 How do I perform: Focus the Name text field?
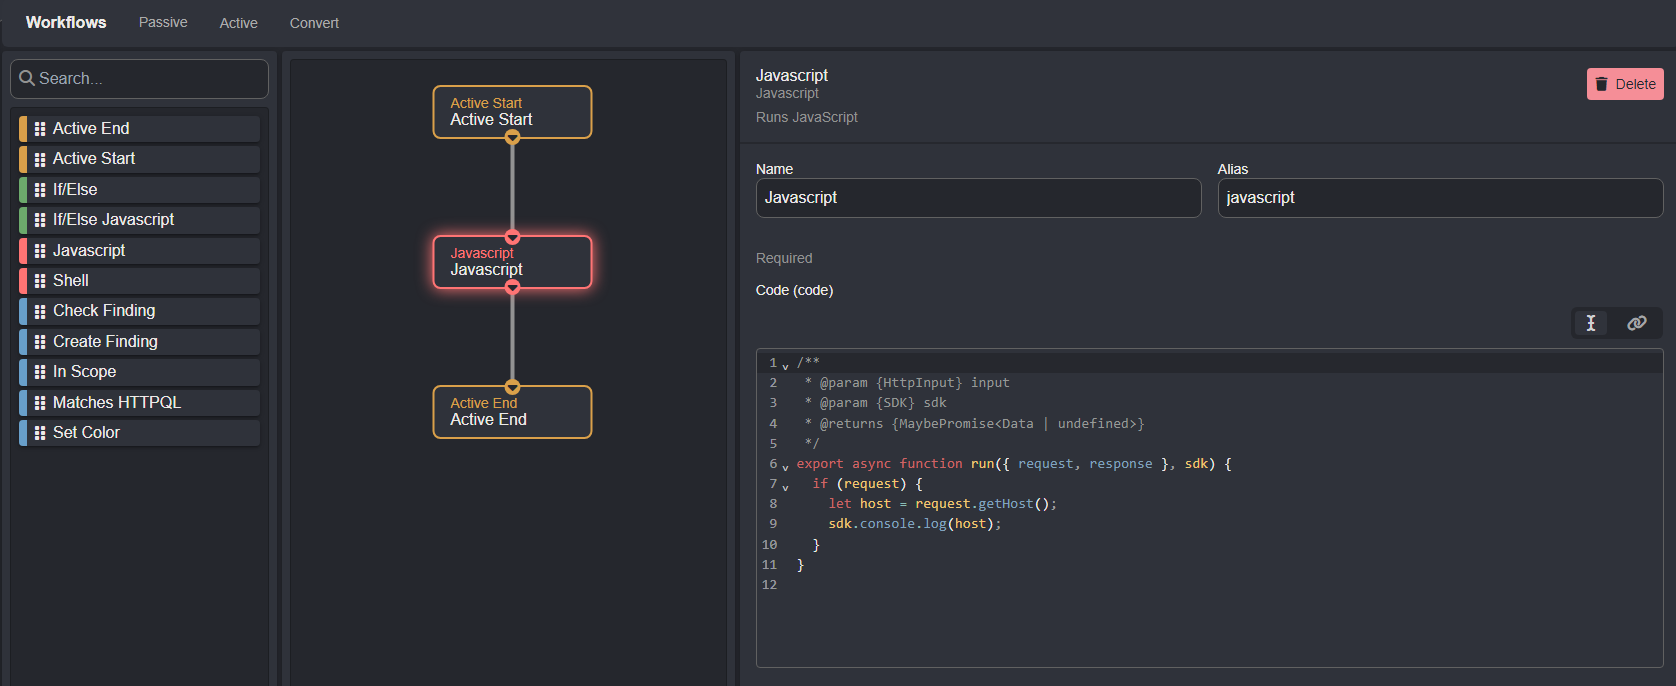tap(977, 198)
